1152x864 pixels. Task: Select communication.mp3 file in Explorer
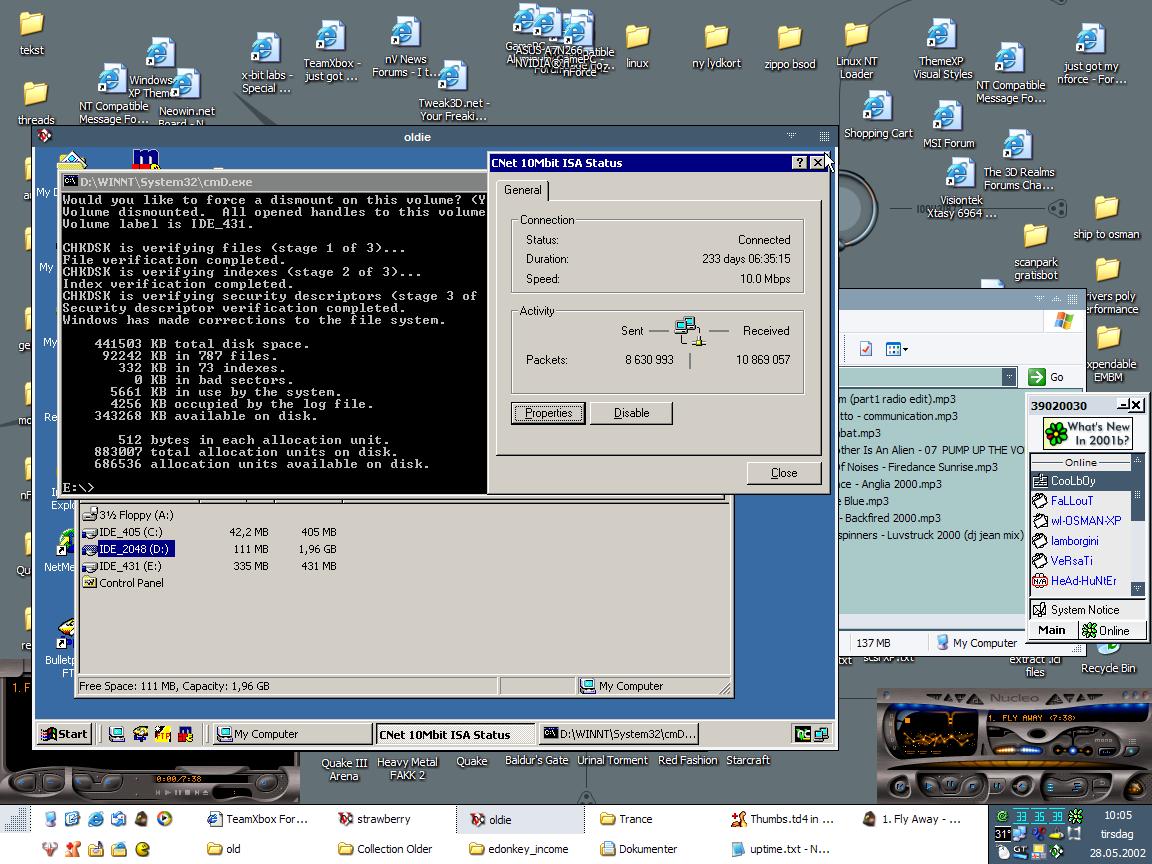pos(899,416)
